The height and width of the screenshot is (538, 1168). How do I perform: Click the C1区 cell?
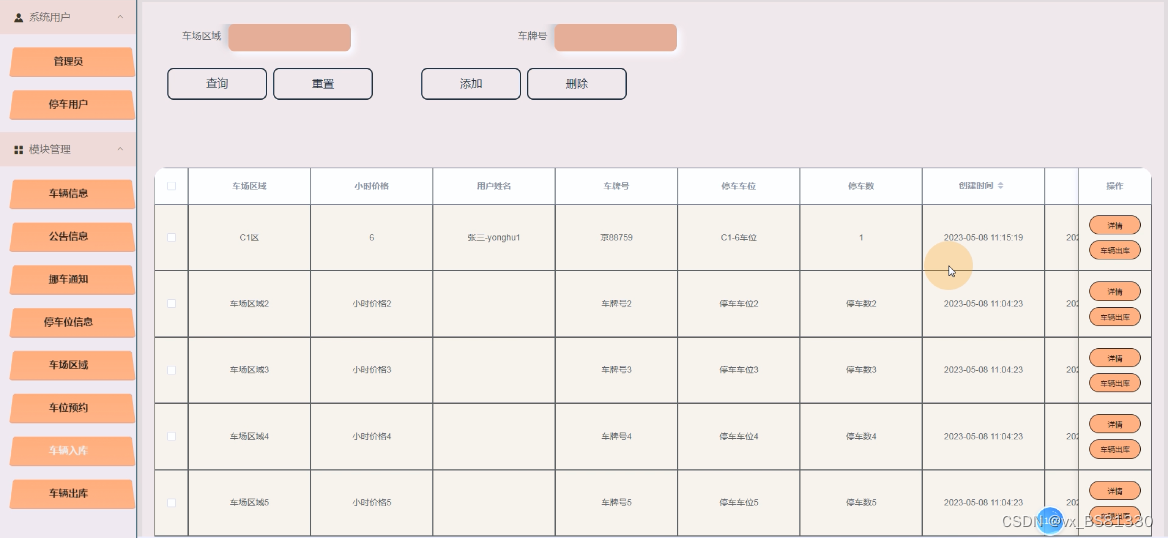249,238
